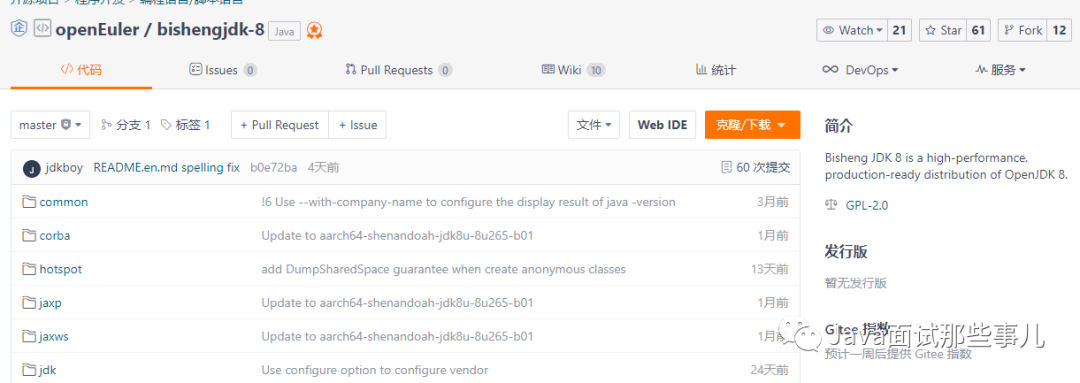Open the corba folder
This screenshot has width=1080, height=383.
click(x=55, y=236)
